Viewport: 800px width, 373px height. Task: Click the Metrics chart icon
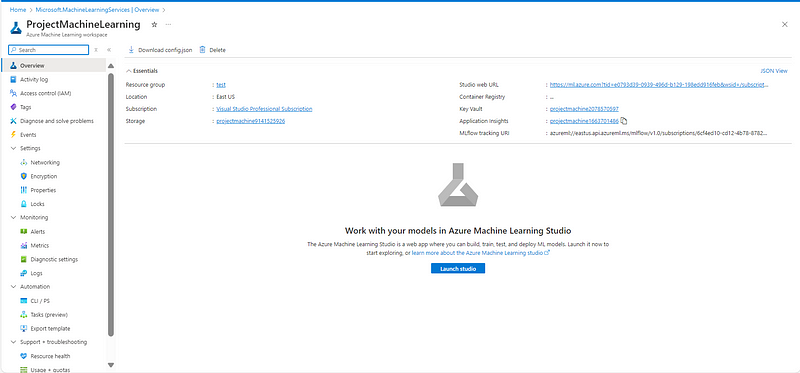tap(23, 245)
